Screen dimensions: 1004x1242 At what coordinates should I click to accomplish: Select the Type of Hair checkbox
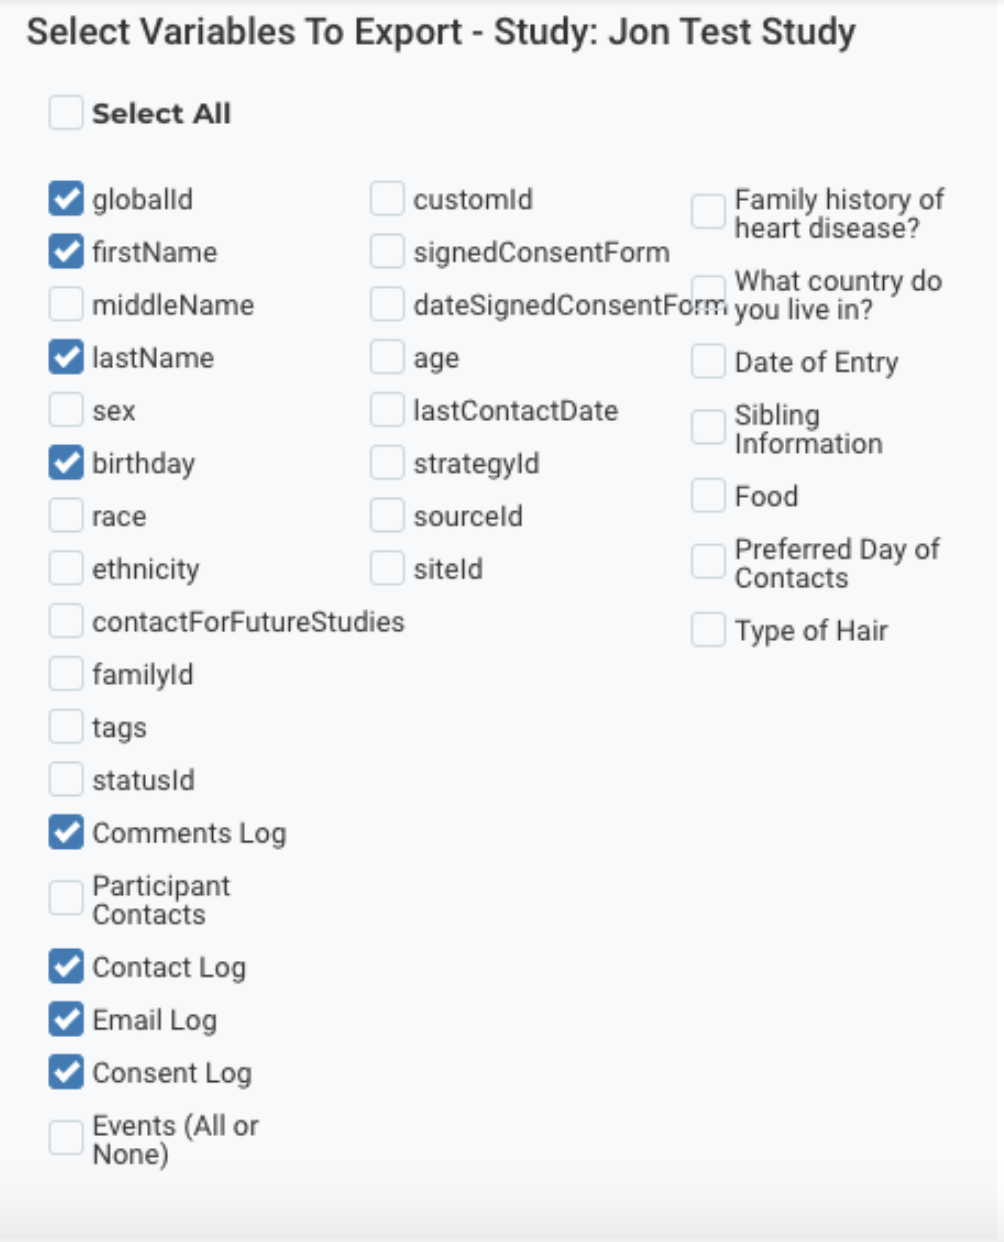pyautogui.click(x=708, y=631)
